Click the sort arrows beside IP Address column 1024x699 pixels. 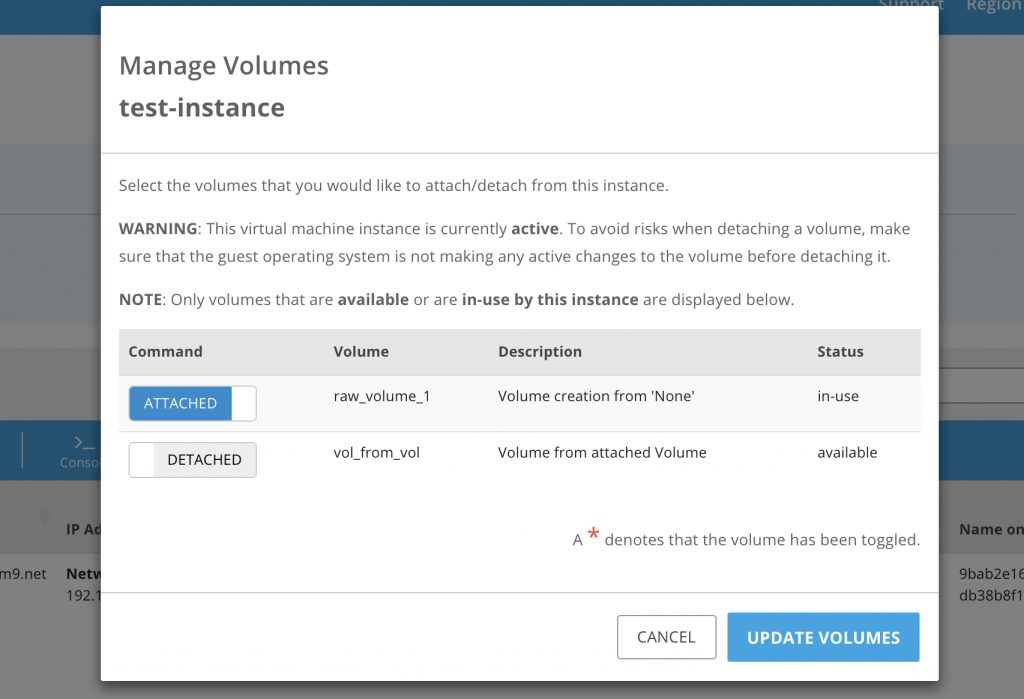tap(44, 518)
